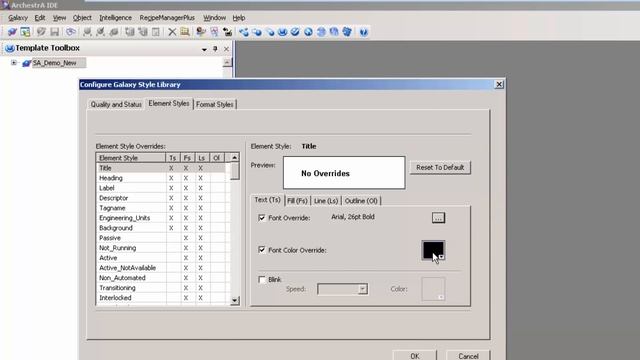Viewport: 640px width, 360px height.
Task: Click the style list scroll up arrow
Action: (x=234, y=158)
